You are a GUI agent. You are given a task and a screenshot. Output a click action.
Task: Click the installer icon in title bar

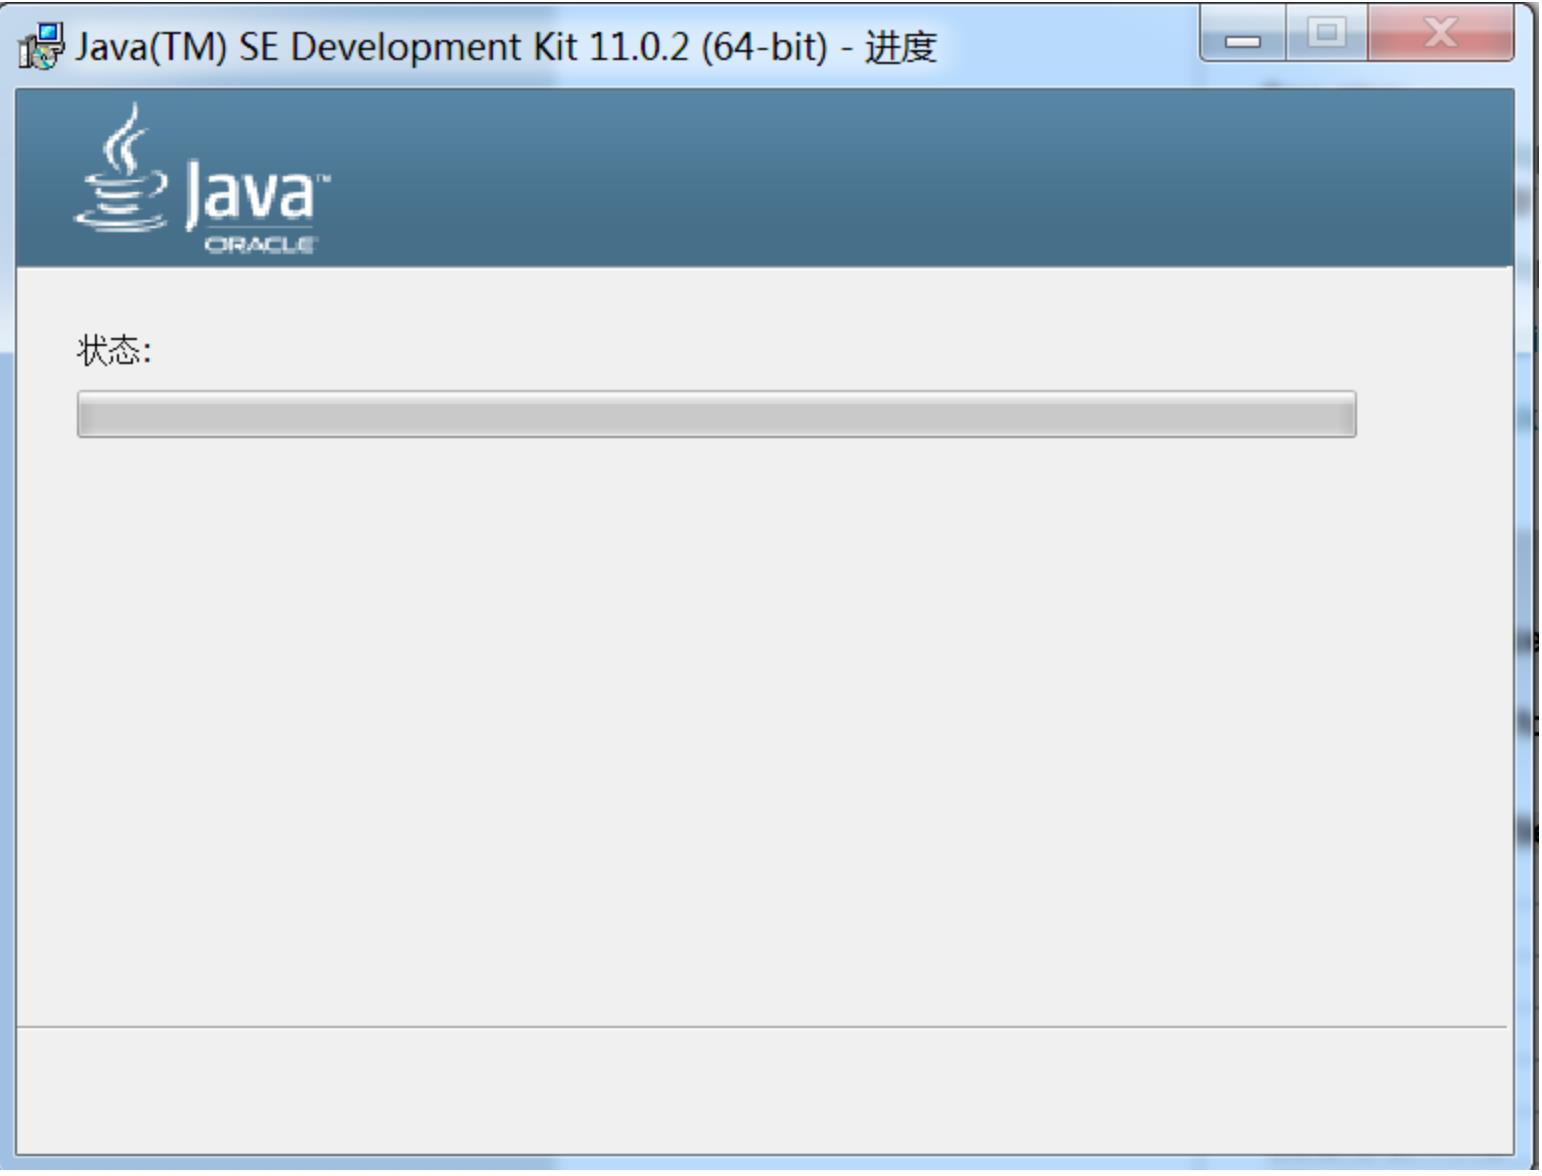(40, 47)
